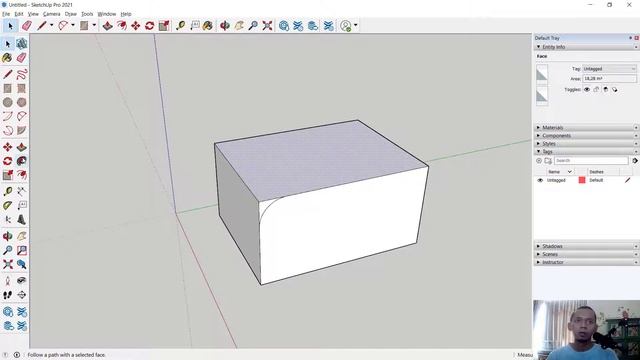Pick the Freehand drawing tool

pyautogui.click(x=22, y=74)
